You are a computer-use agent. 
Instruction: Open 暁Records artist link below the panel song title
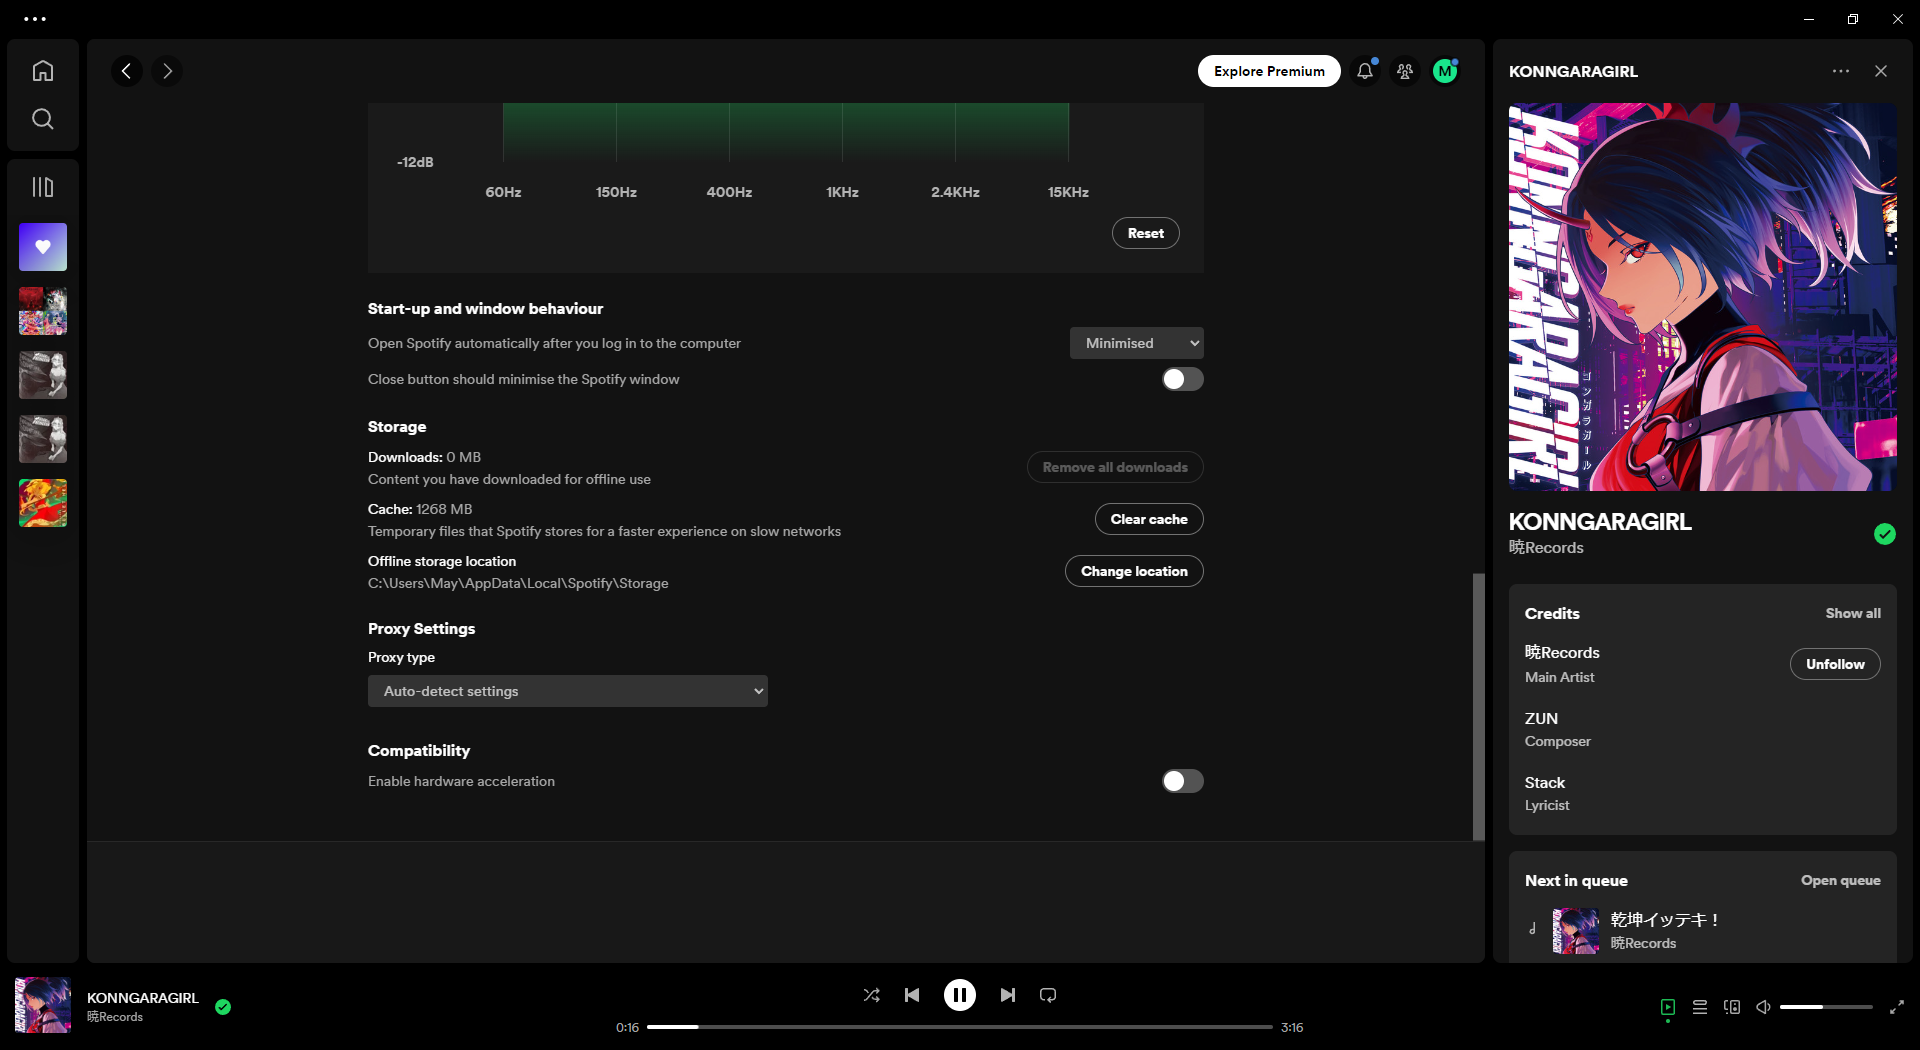(1546, 548)
